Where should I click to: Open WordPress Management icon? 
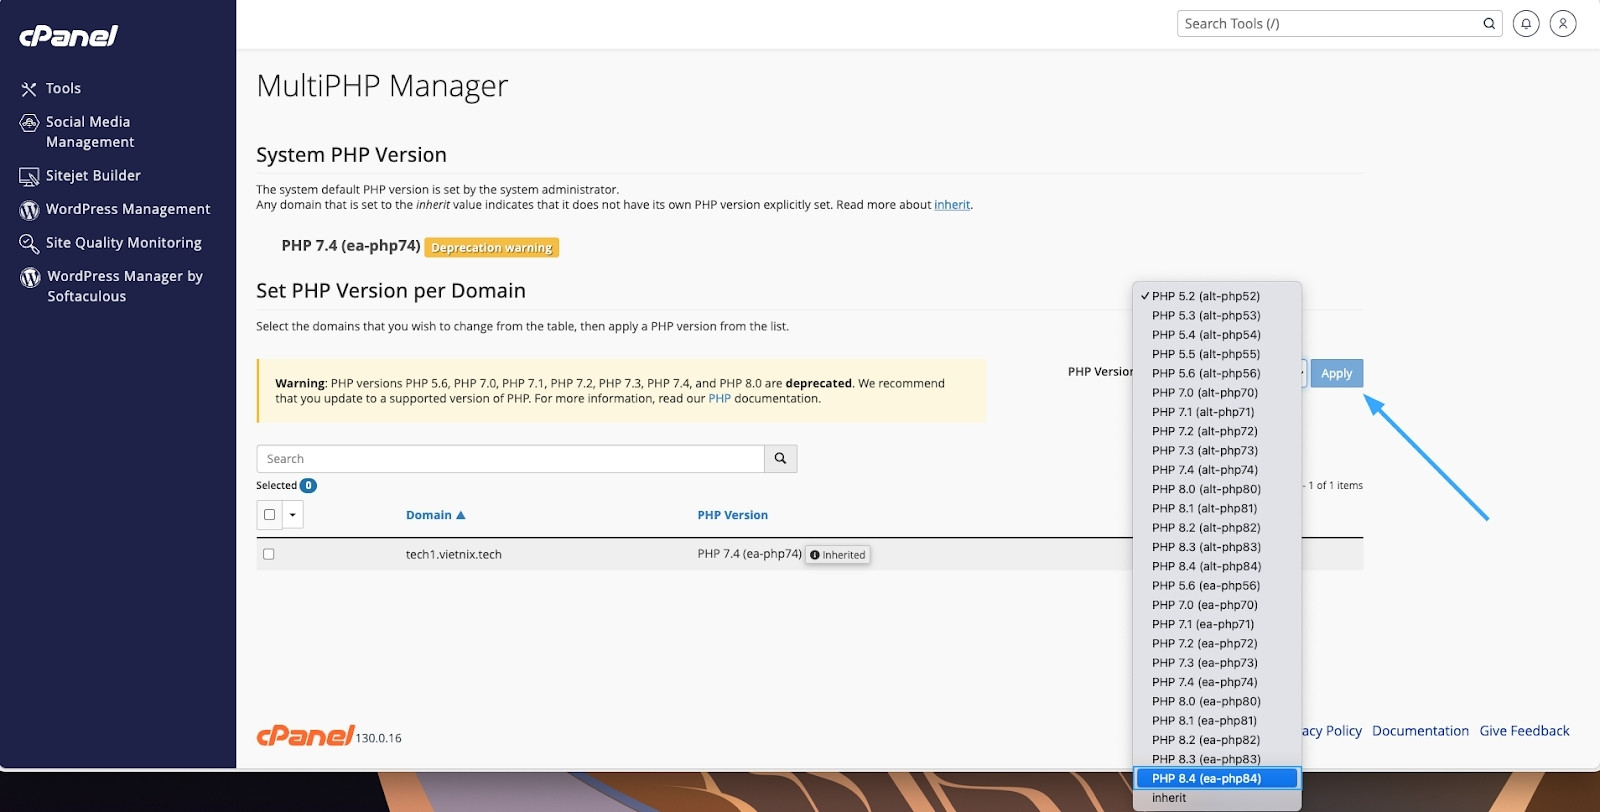click(x=29, y=210)
